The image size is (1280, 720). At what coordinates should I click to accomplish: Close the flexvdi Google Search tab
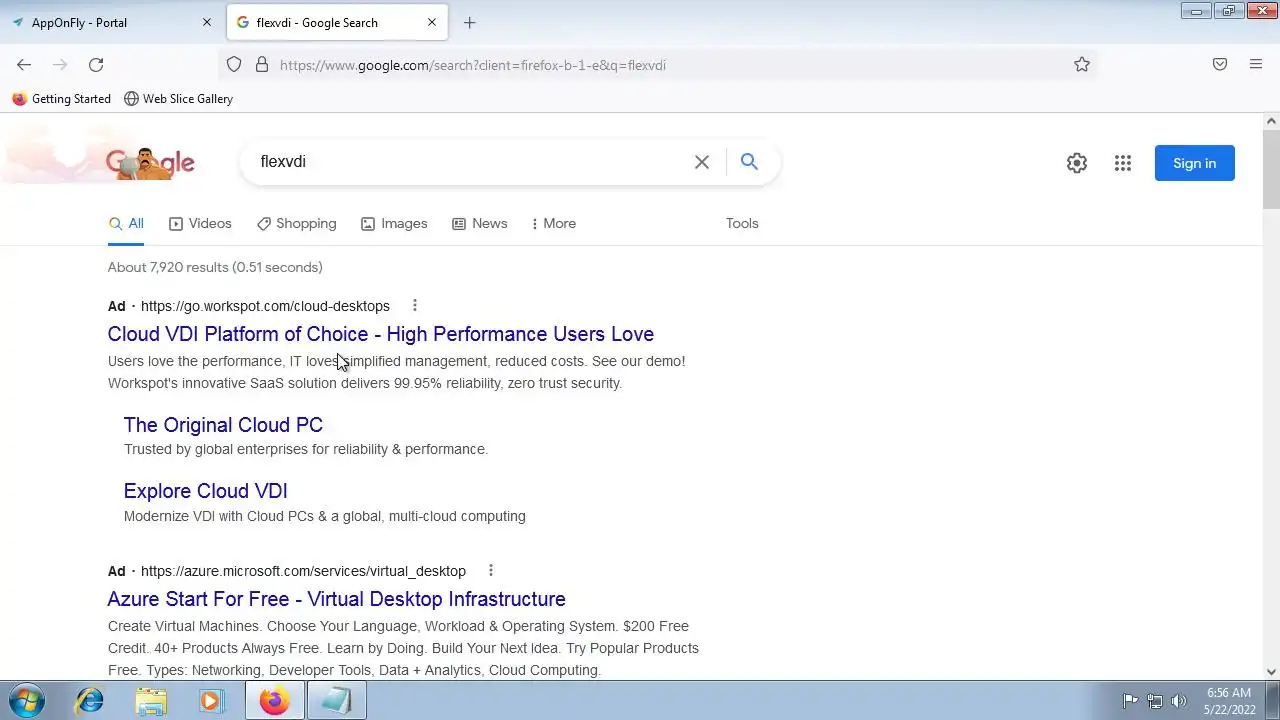point(432,22)
